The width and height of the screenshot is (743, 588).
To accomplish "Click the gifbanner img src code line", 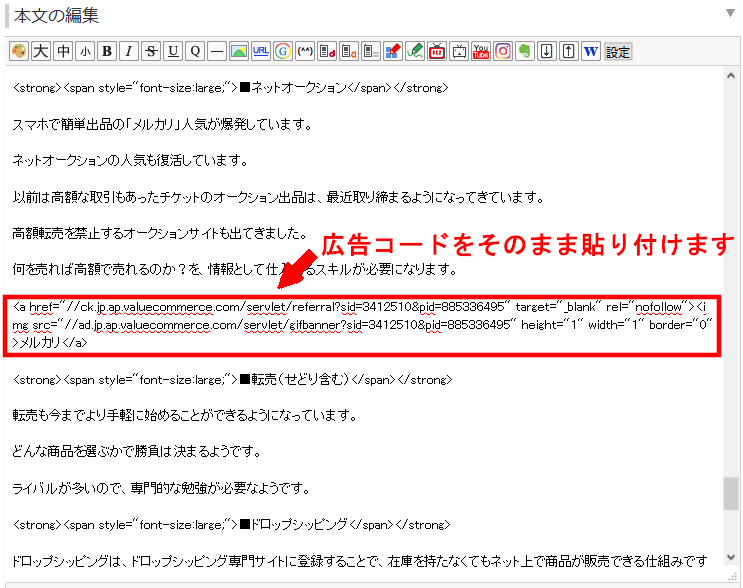I will click(362, 325).
